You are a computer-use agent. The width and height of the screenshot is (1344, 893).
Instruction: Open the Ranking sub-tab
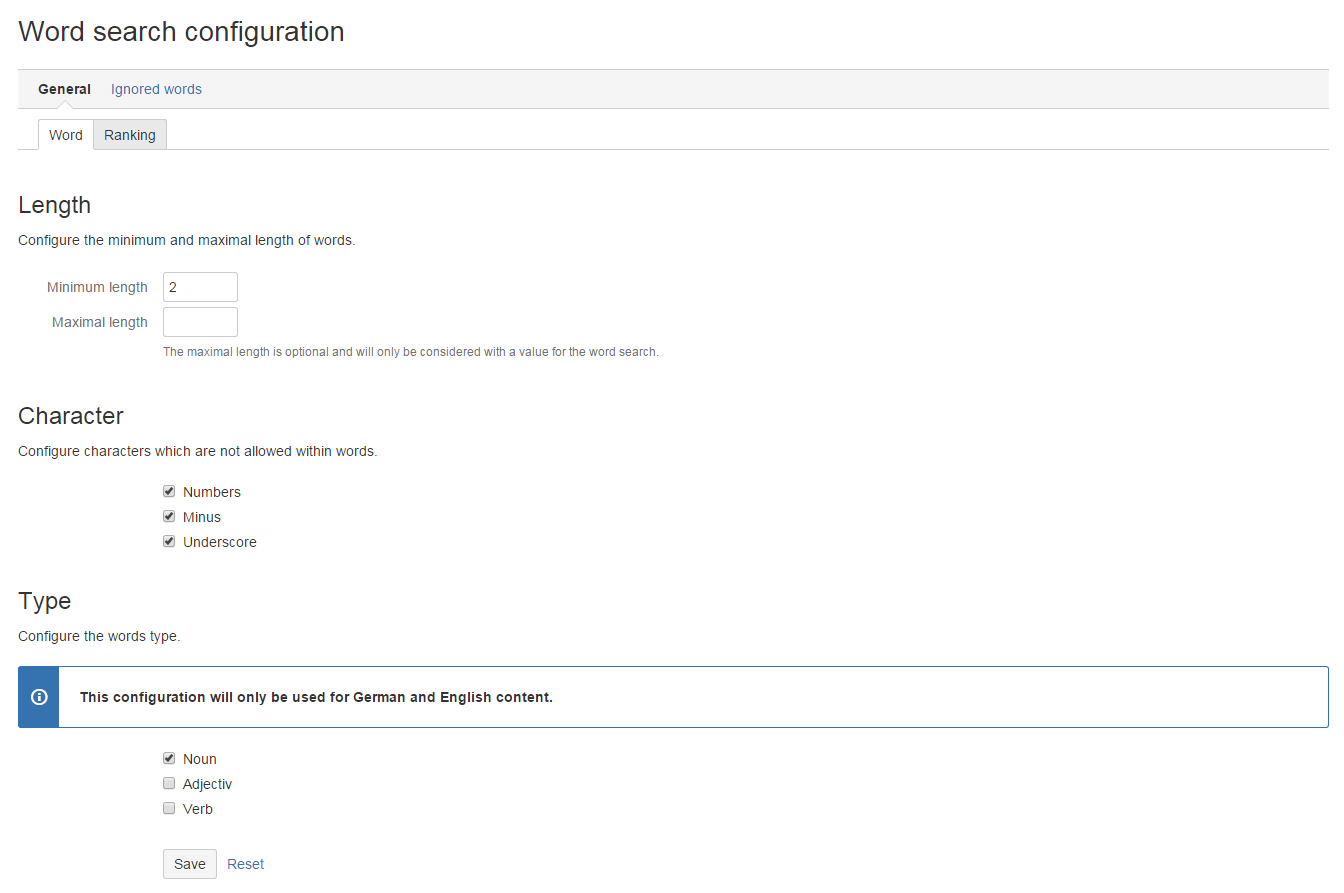click(x=130, y=135)
